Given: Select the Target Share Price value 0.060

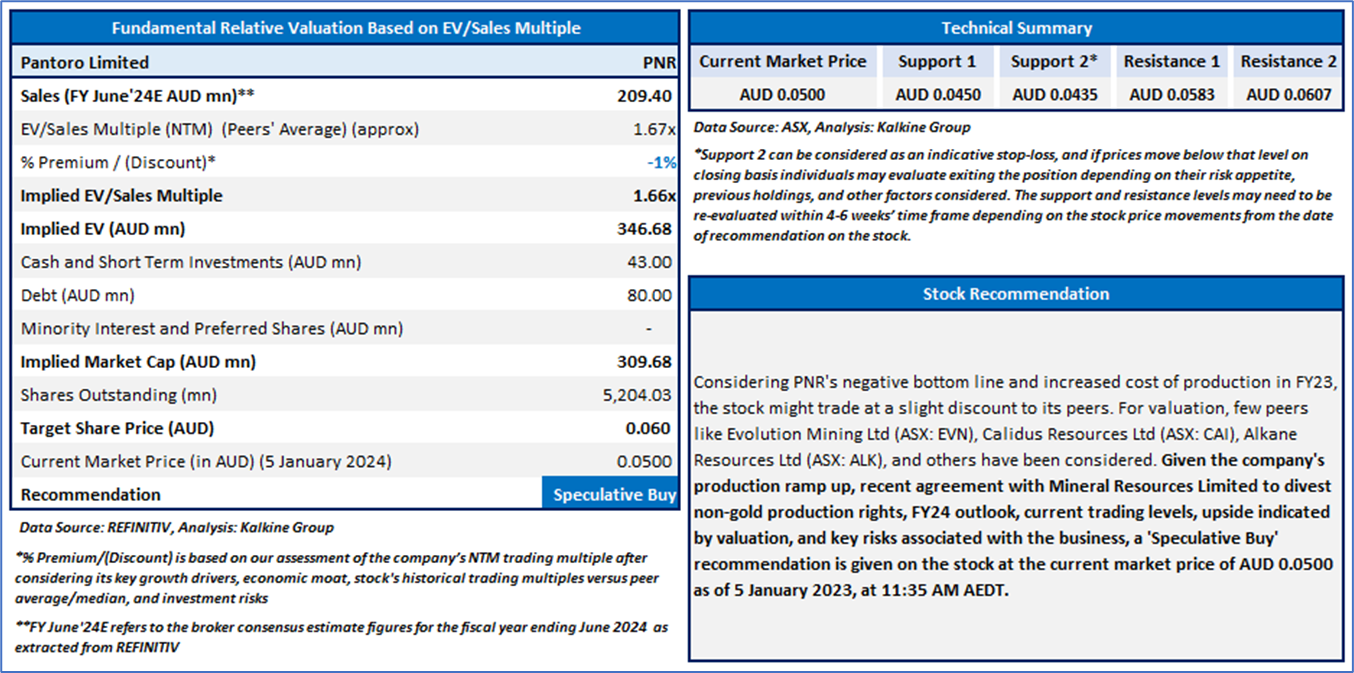Looking at the screenshot, I should point(651,428).
